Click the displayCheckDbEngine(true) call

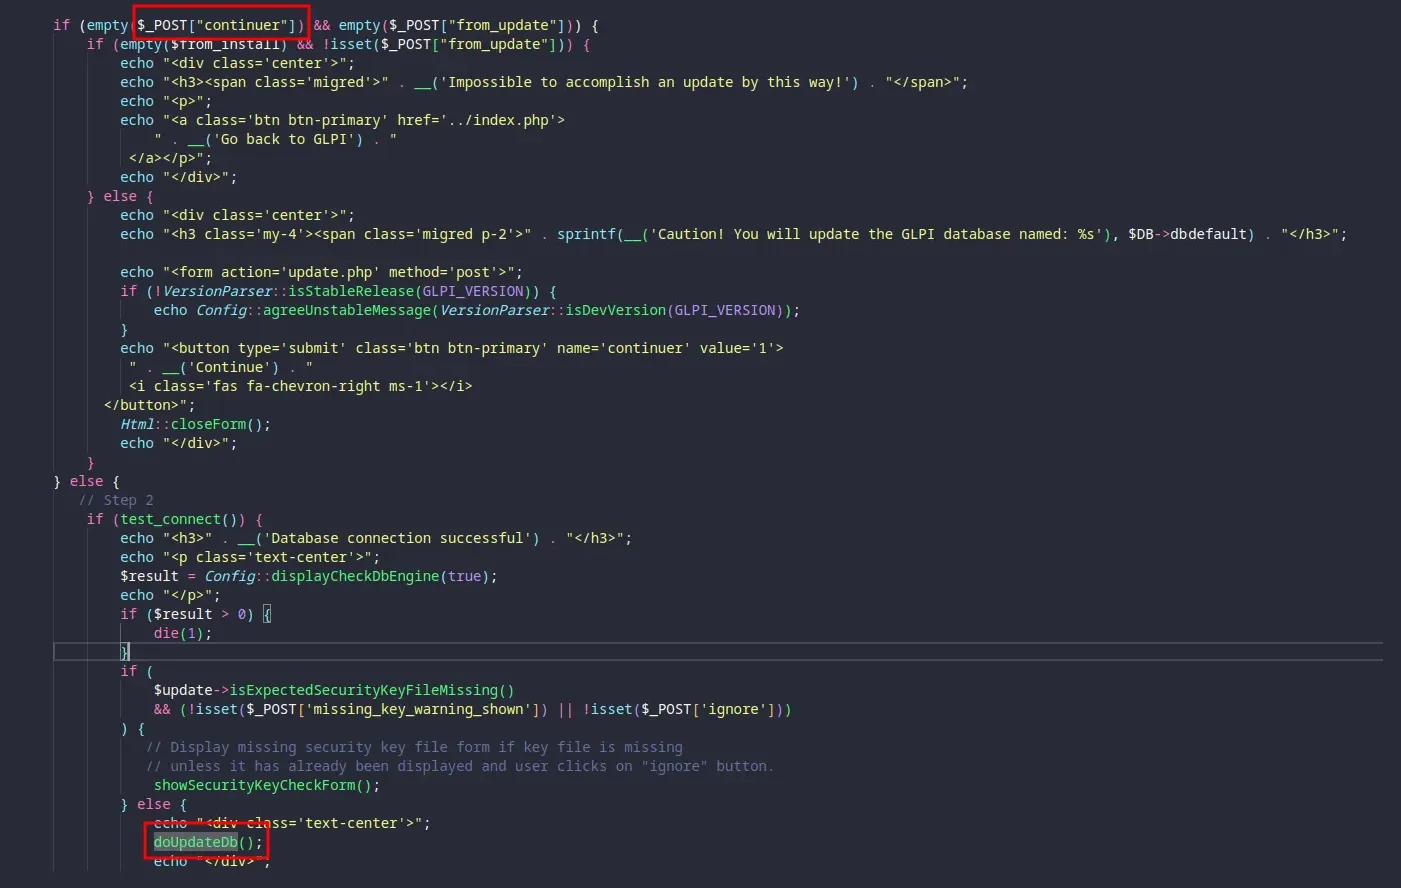click(x=380, y=576)
